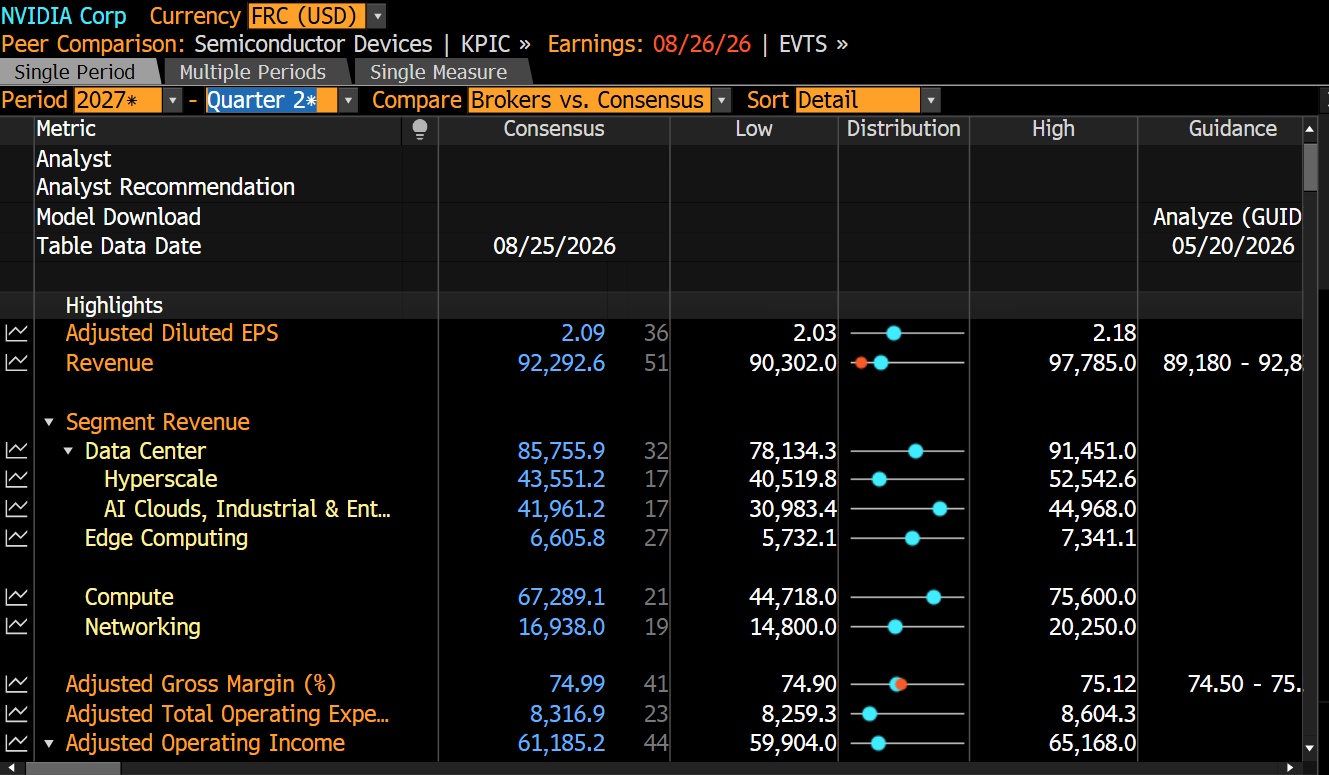Open the chart icon for Adjusted Operating Income
This screenshot has width=1329, height=775.
[16, 743]
